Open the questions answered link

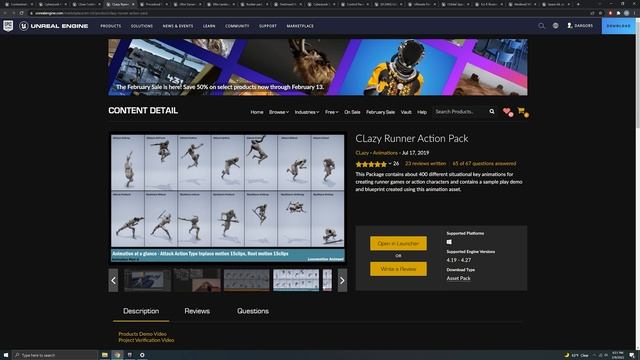(484, 164)
